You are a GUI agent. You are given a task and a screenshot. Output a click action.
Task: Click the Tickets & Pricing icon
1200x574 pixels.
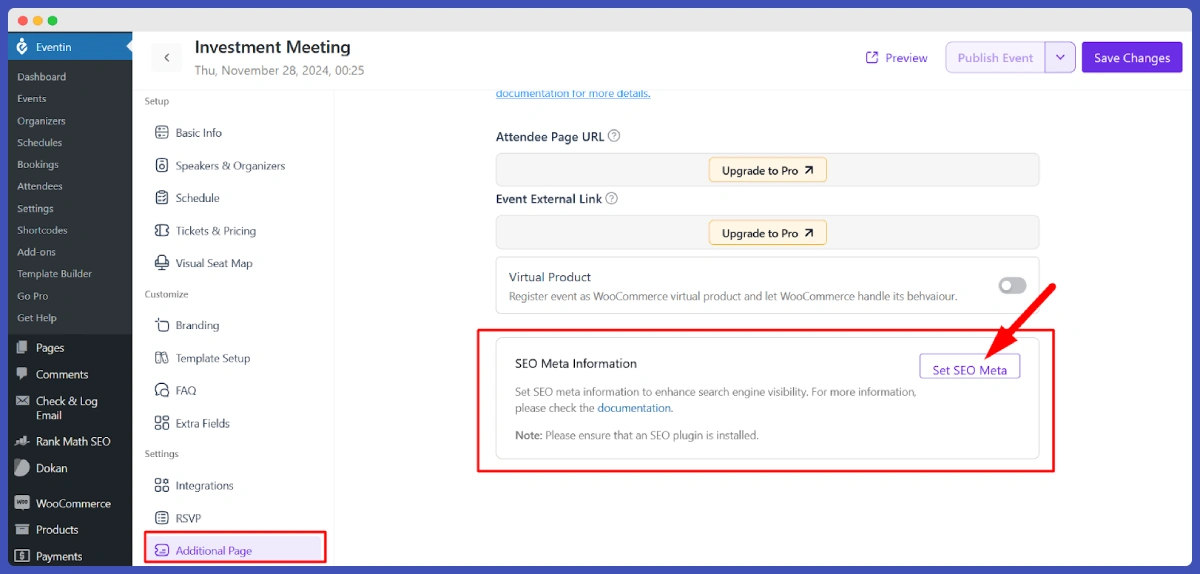tap(161, 231)
